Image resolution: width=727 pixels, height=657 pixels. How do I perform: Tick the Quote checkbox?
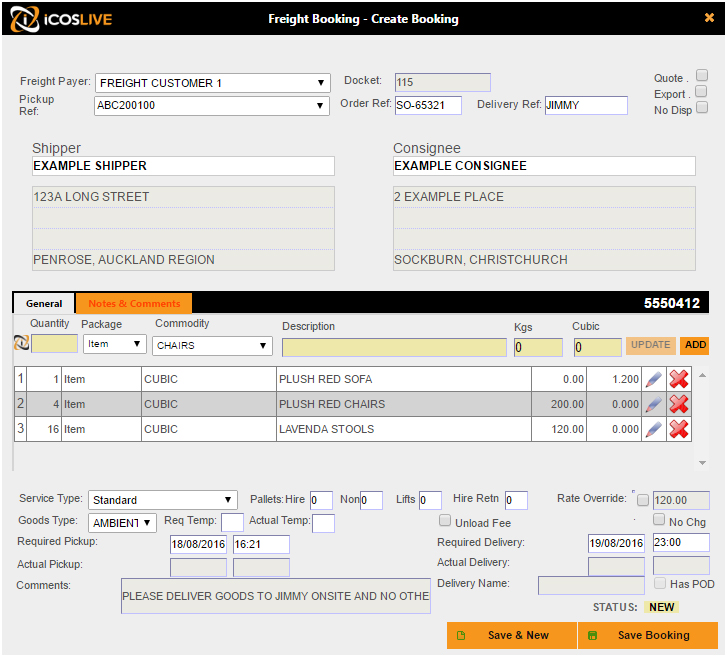point(702,75)
